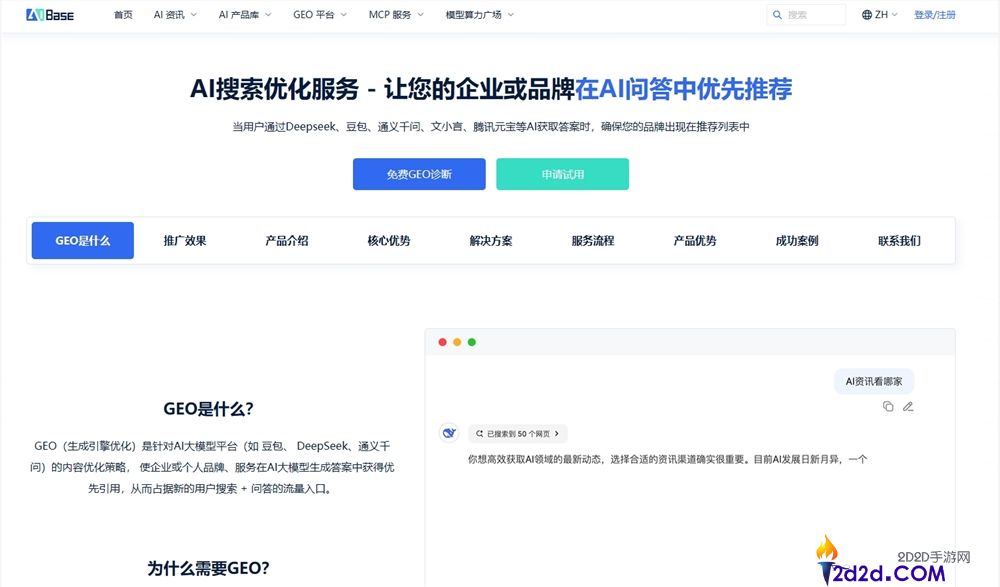Click the globe language icon
Screen dimensions: 1000x587
(x=867, y=15)
